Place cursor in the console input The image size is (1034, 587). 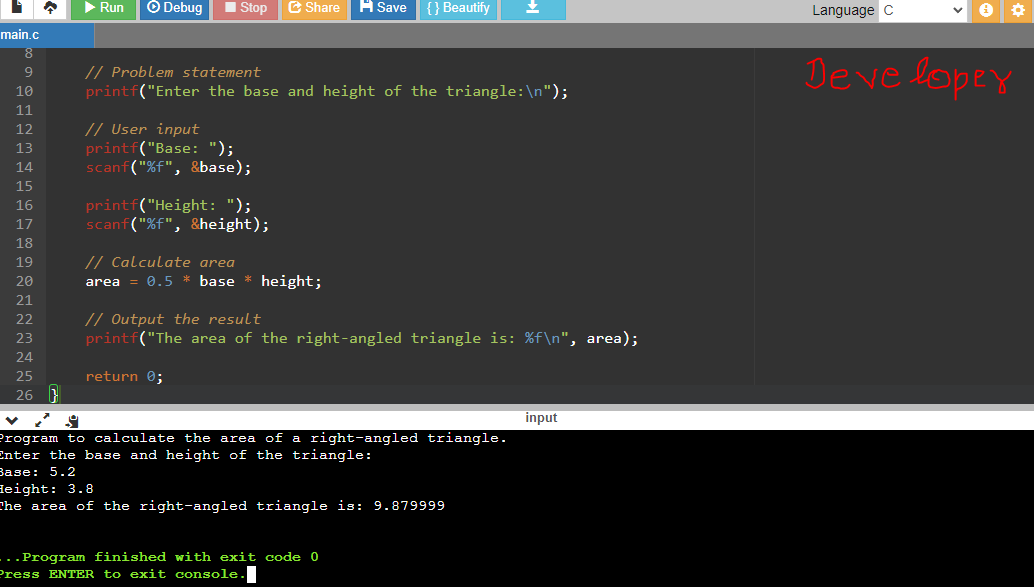click(250, 573)
